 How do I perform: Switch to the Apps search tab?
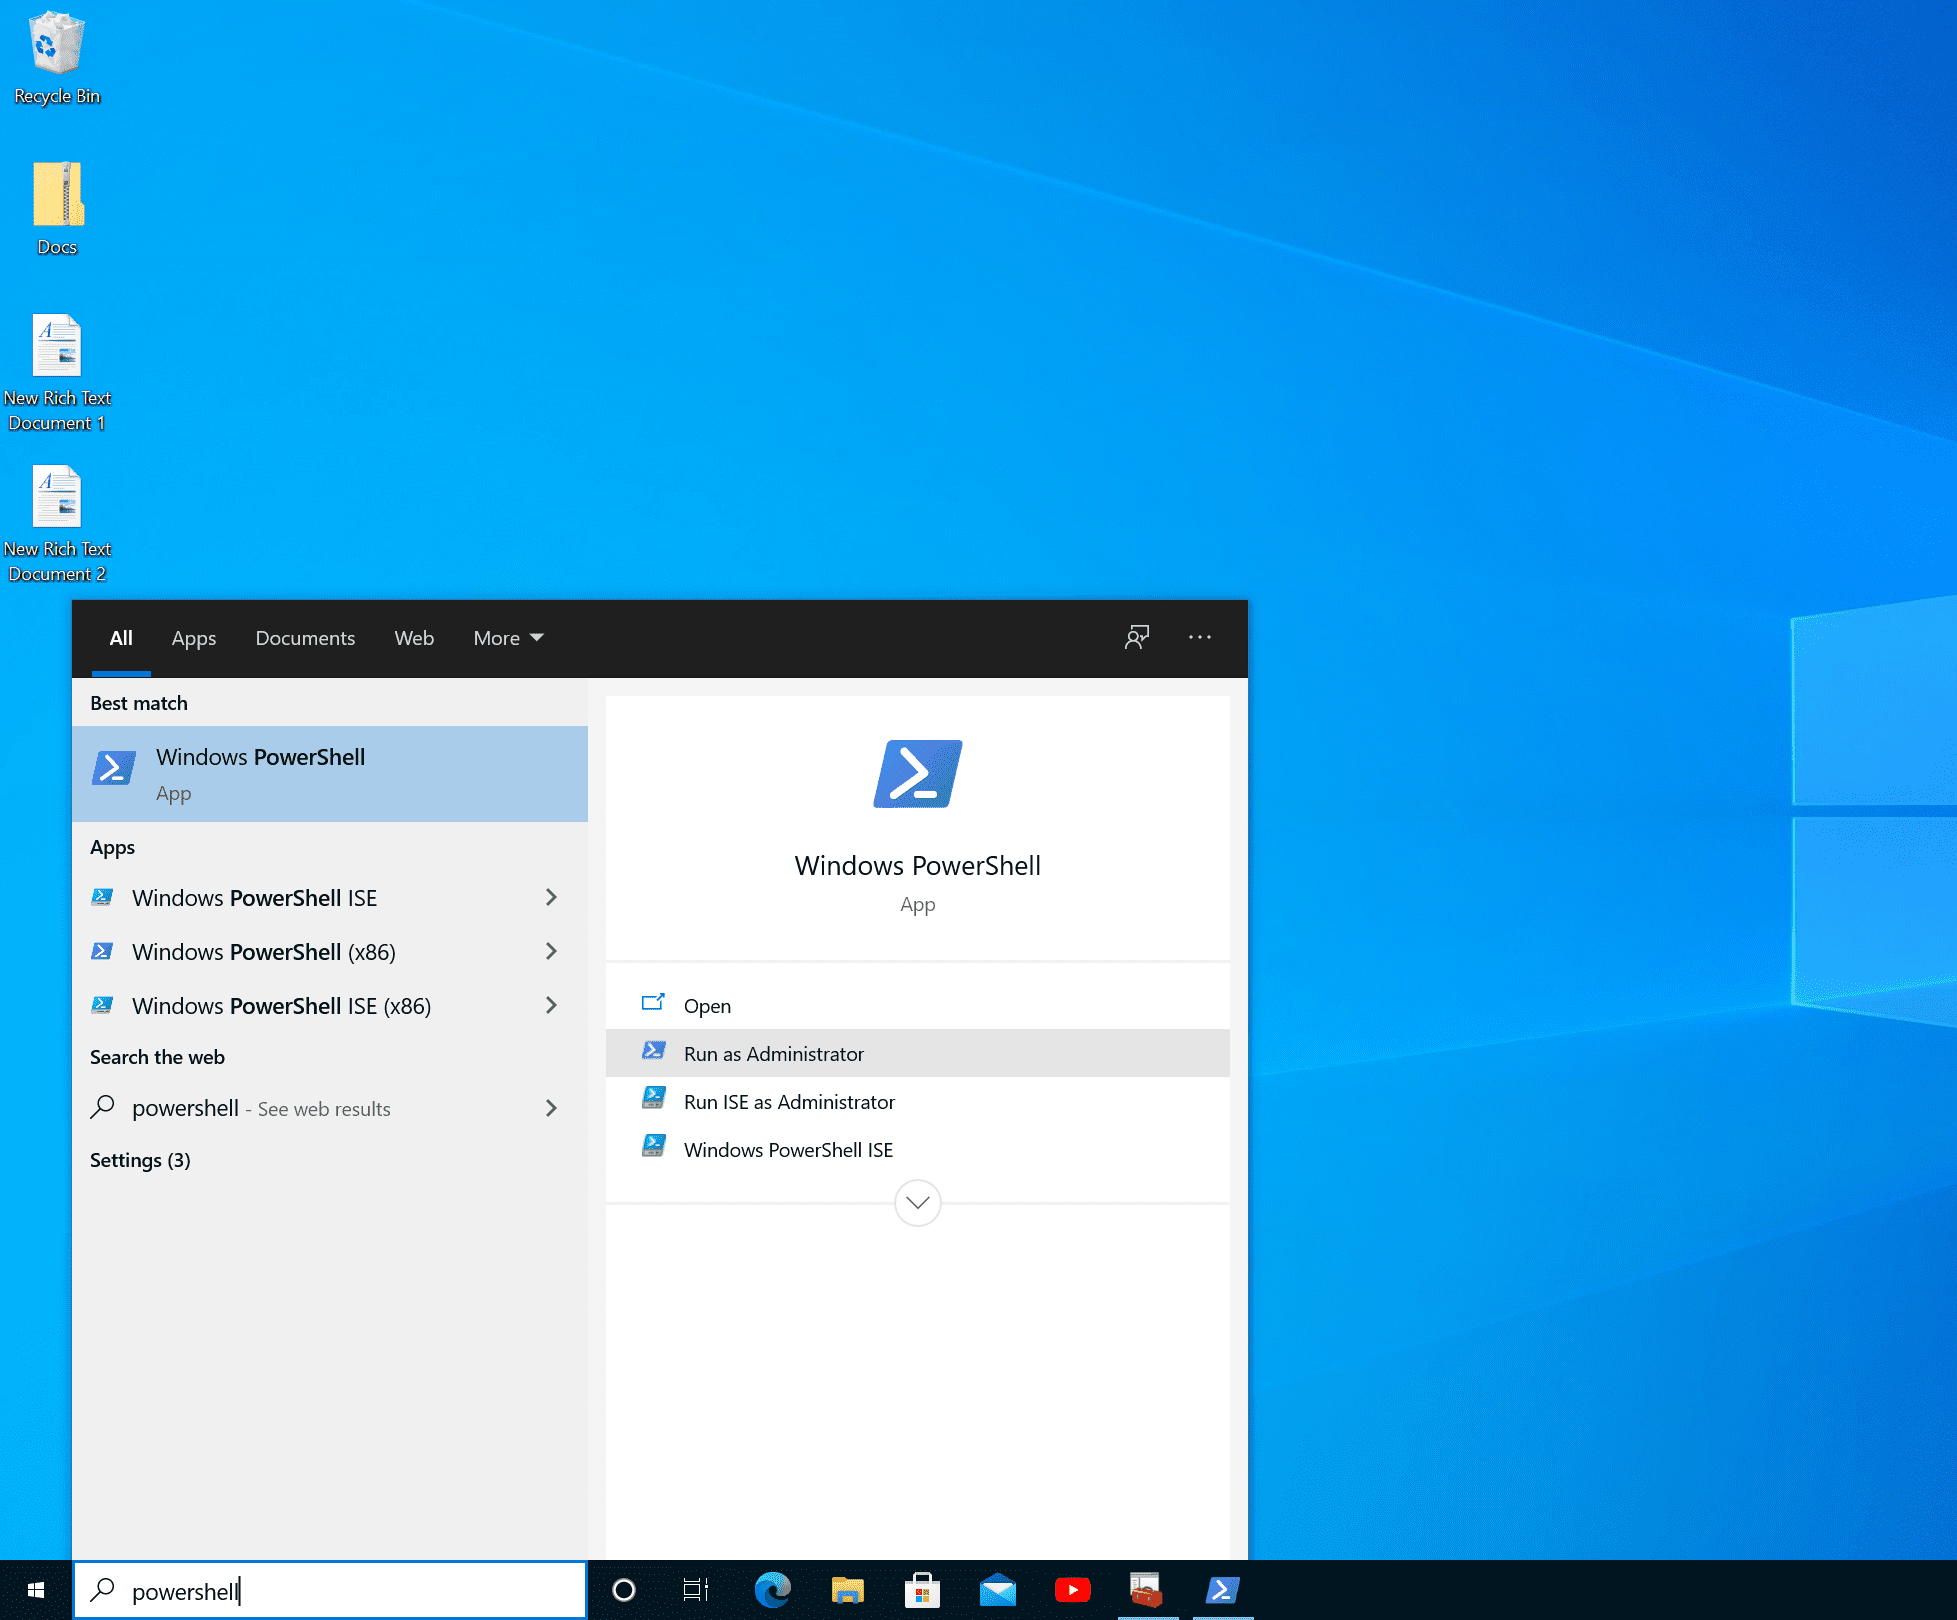193,638
